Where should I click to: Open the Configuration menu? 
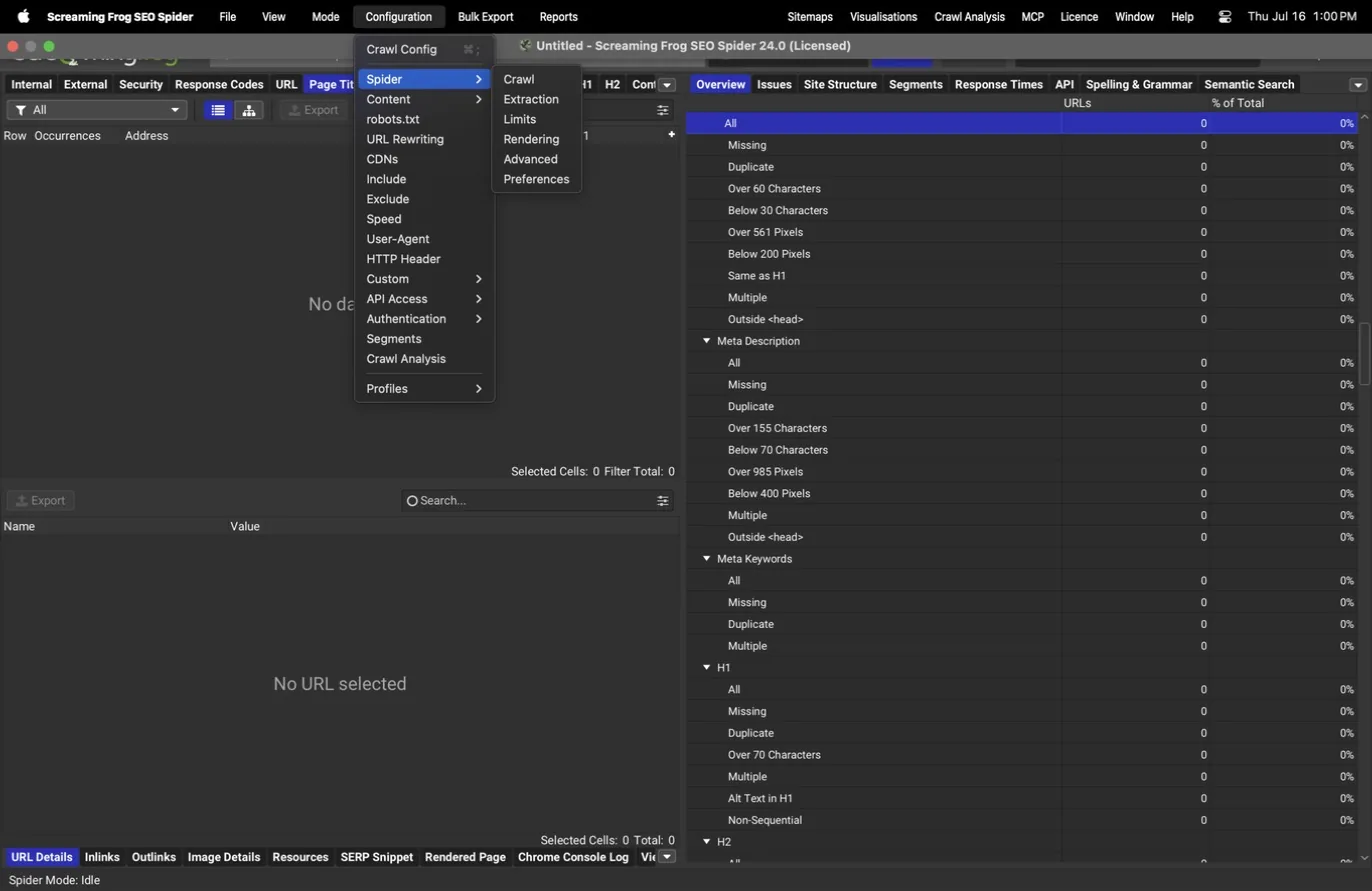tap(398, 17)
